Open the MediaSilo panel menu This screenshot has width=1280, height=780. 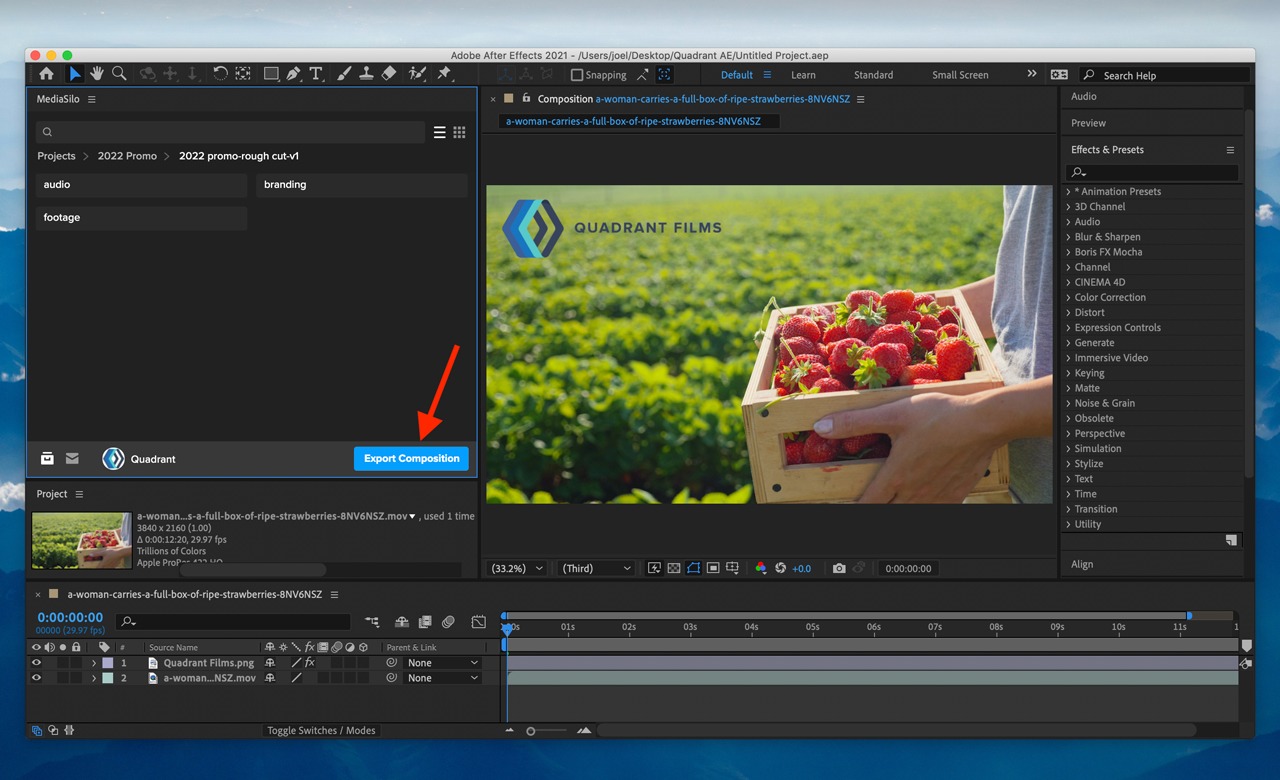(x=92, y=99)
